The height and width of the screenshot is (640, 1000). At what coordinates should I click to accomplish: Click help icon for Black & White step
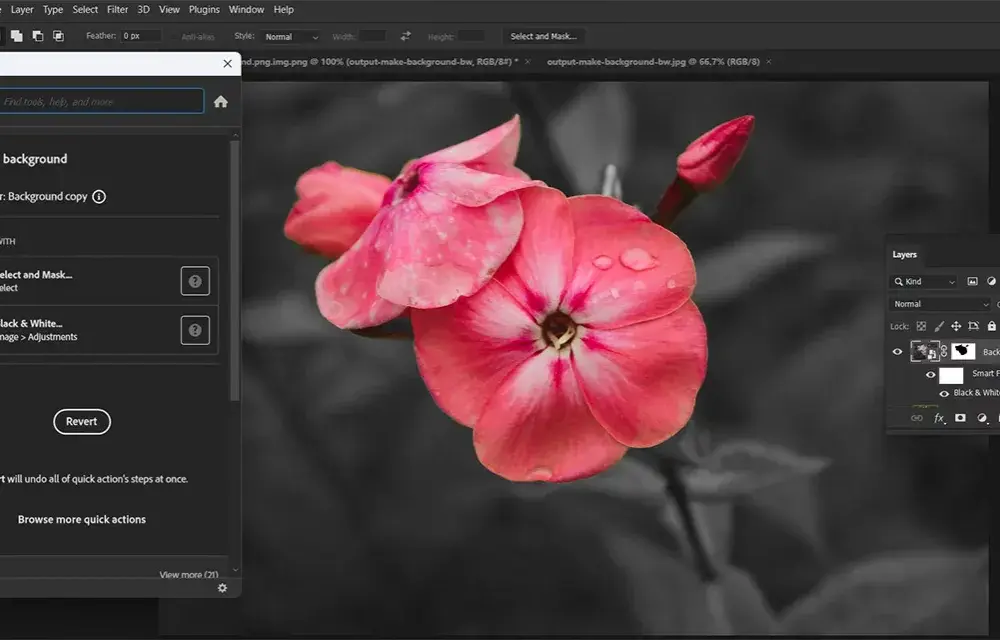[x=195, y=330]
